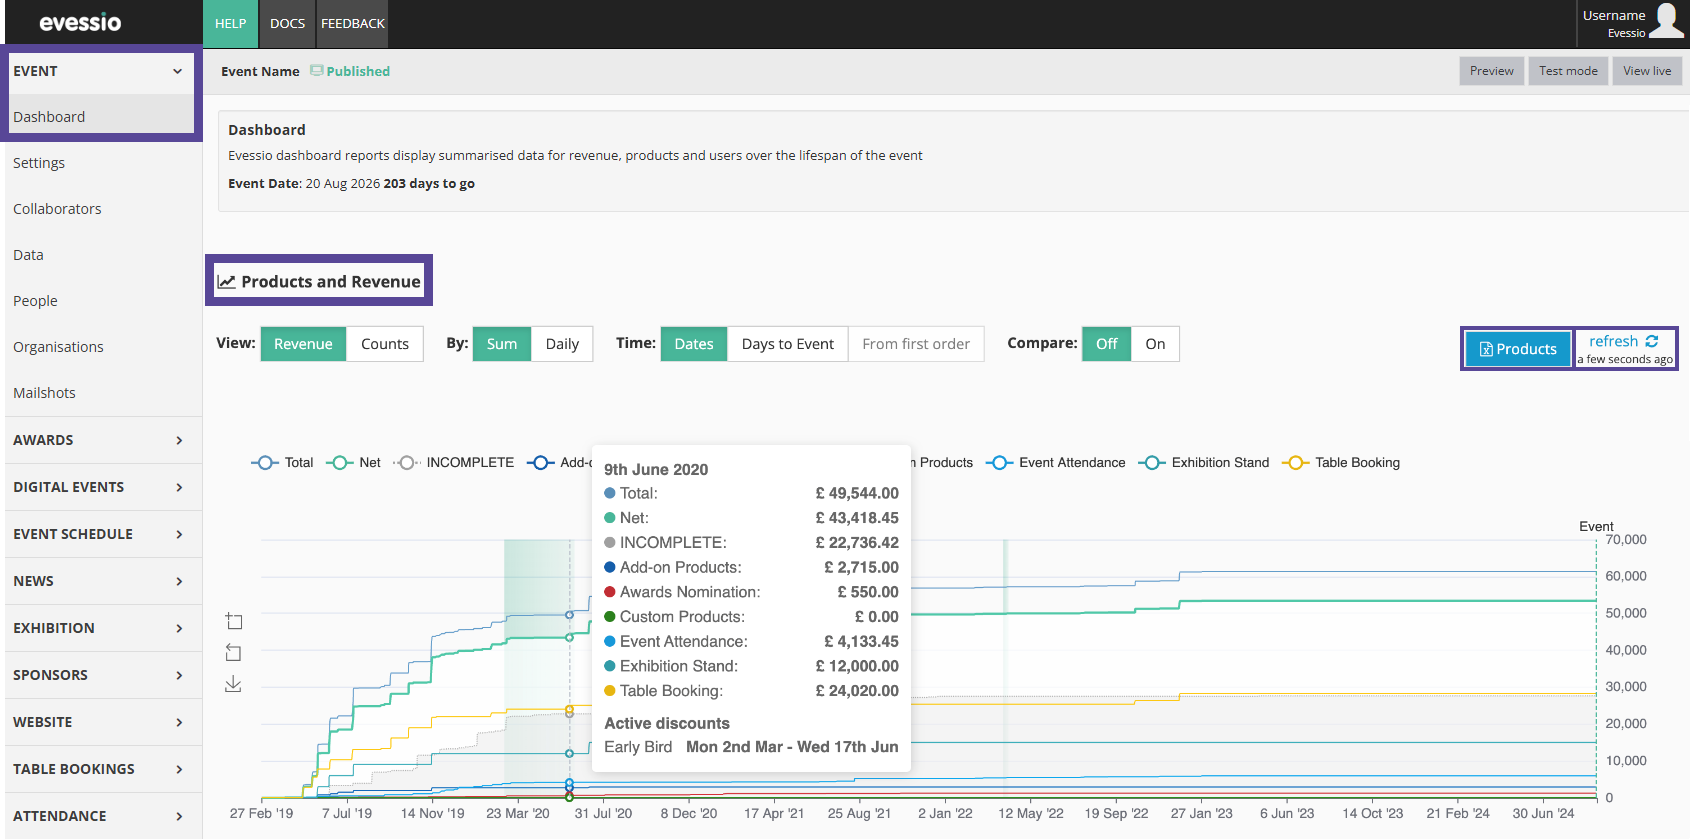Switch the view to Counts

click(385, 344)
